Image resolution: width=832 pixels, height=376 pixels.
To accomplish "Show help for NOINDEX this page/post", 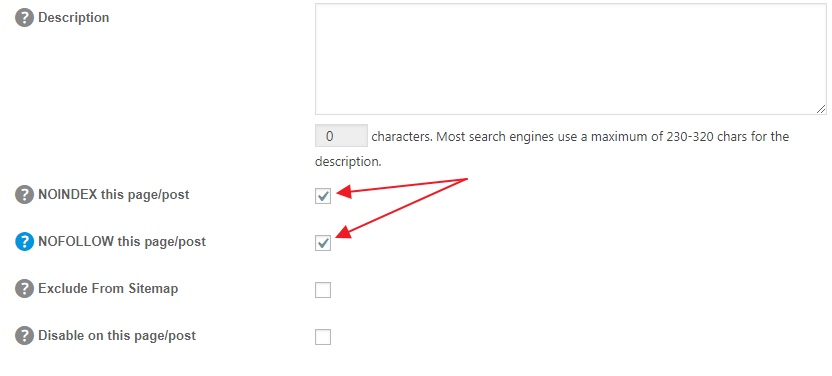I will [24, 195].
